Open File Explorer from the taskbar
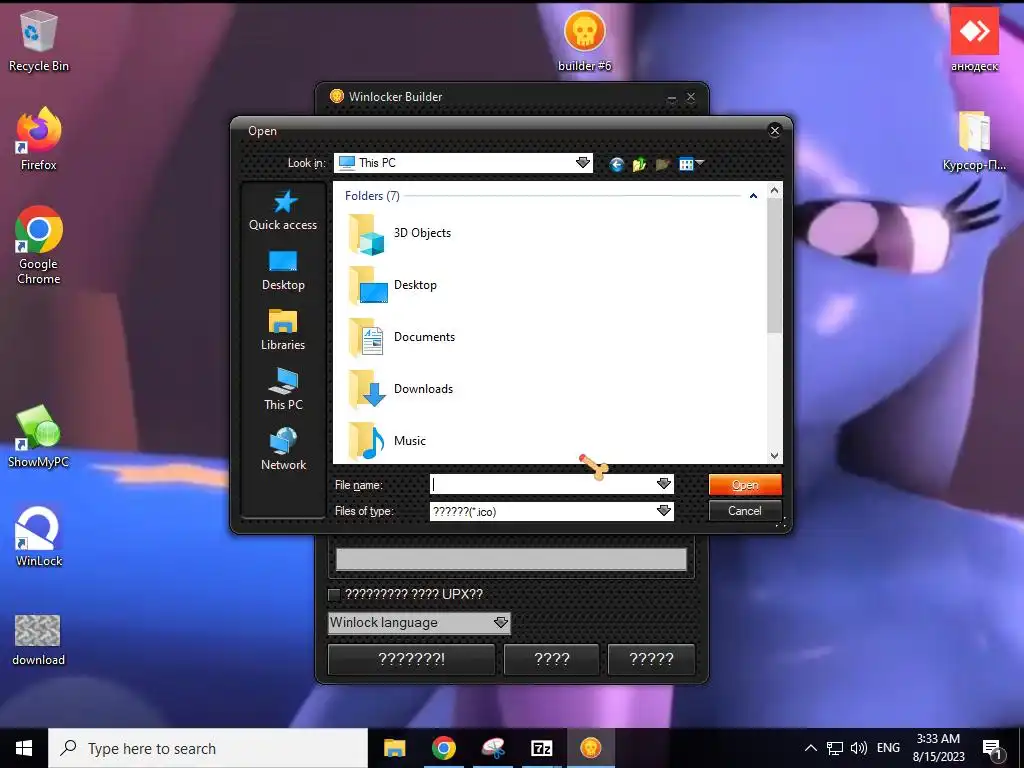 click(394, 748)
